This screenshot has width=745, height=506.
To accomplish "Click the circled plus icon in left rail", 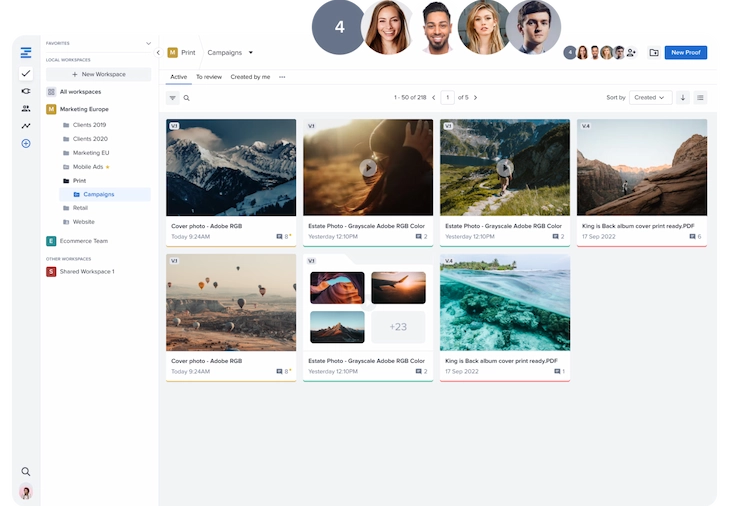I will [x=26, y=143].
